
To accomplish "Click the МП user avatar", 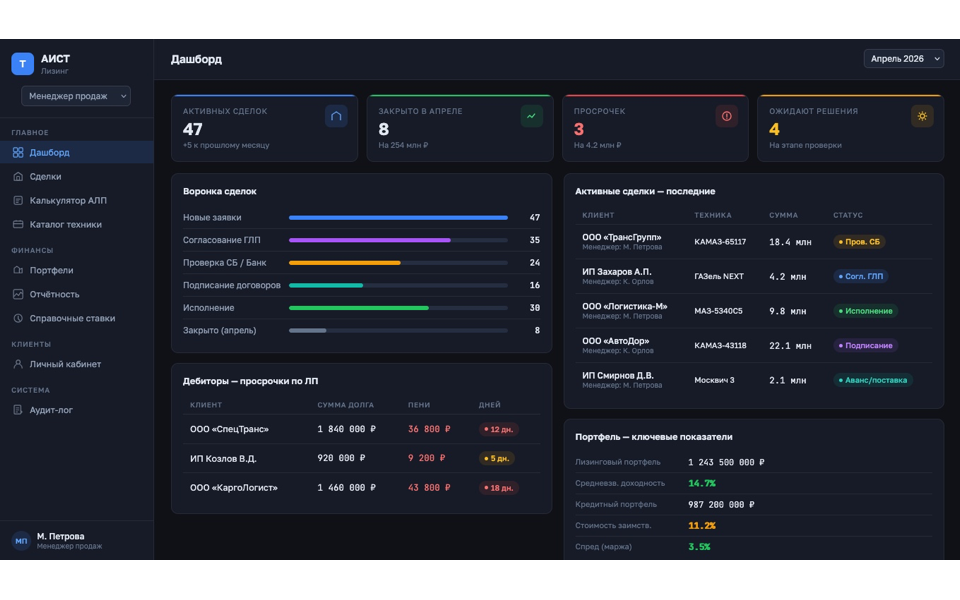I will click(21, 541).
